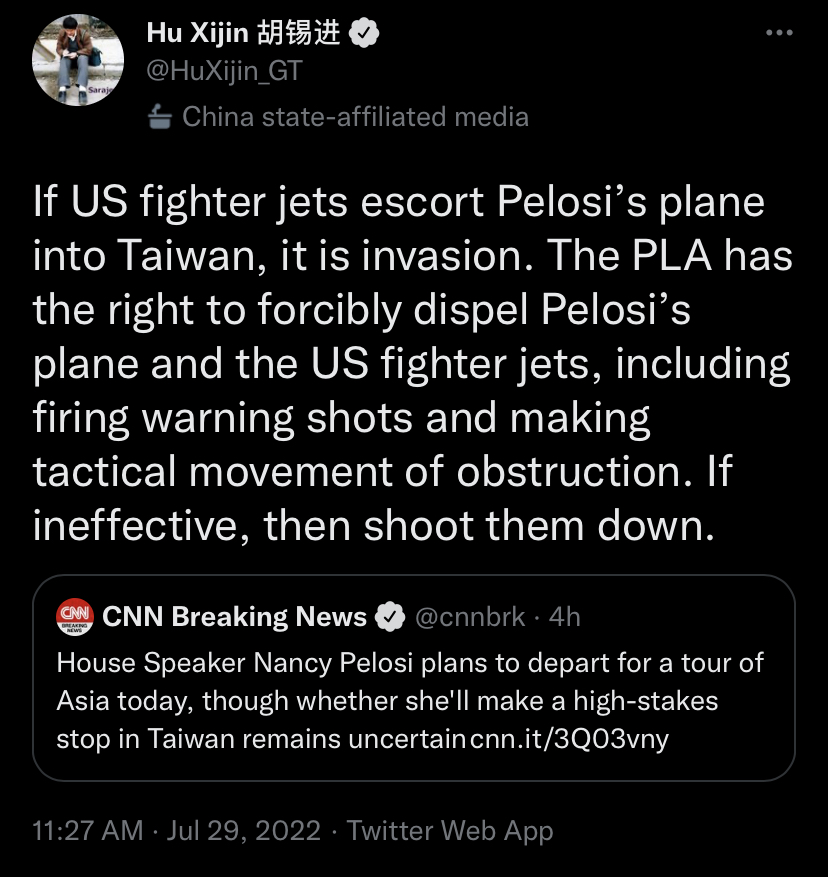The height and width of the screenshot is (877, 828).
Task: Open the @HuXijin_GT handle
Action: [x=224, y=71]
